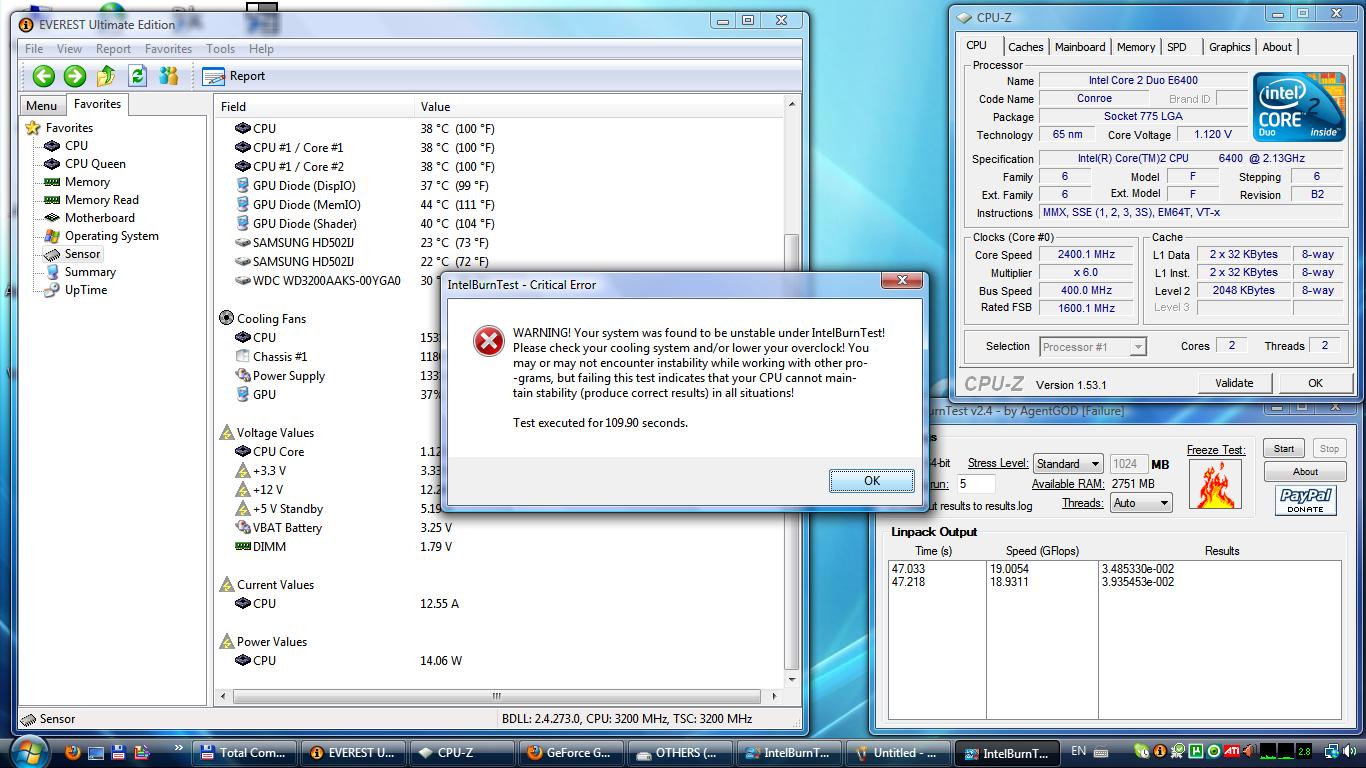This screenshot has height=768, width=1366.
Task: Click About button in IntelBurnTest
Action: point(1305,472)
